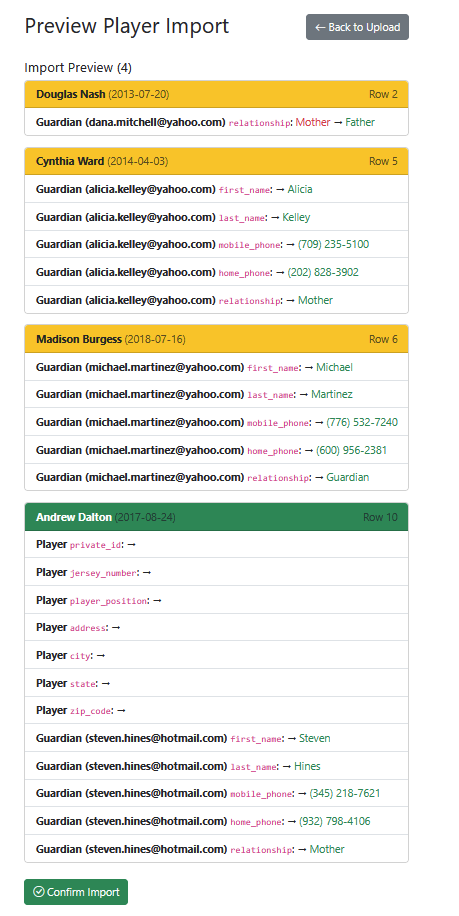Click the Import Preview (4) heading
Image resolution: width=459 pixels, height=916 pixels.
point(78,68)
